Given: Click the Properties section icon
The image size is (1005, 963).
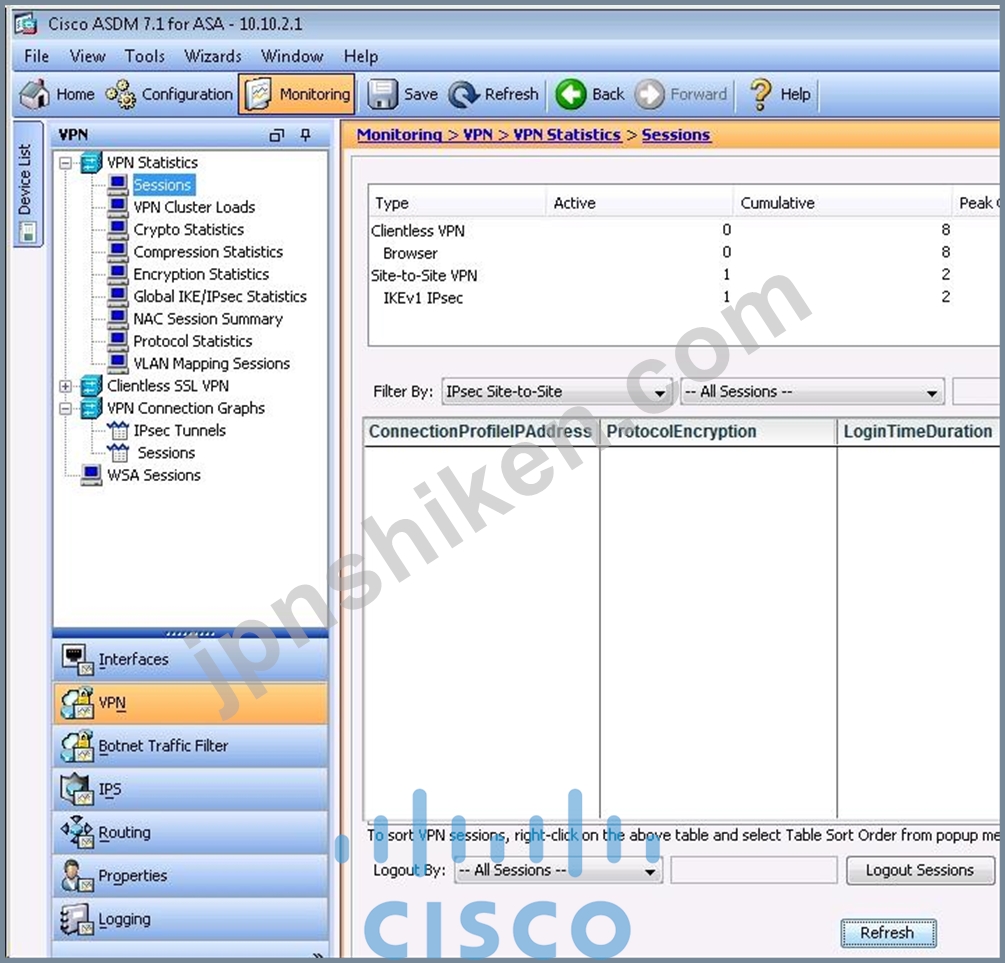Looking at the screenshot, I should tap(77, 876).
